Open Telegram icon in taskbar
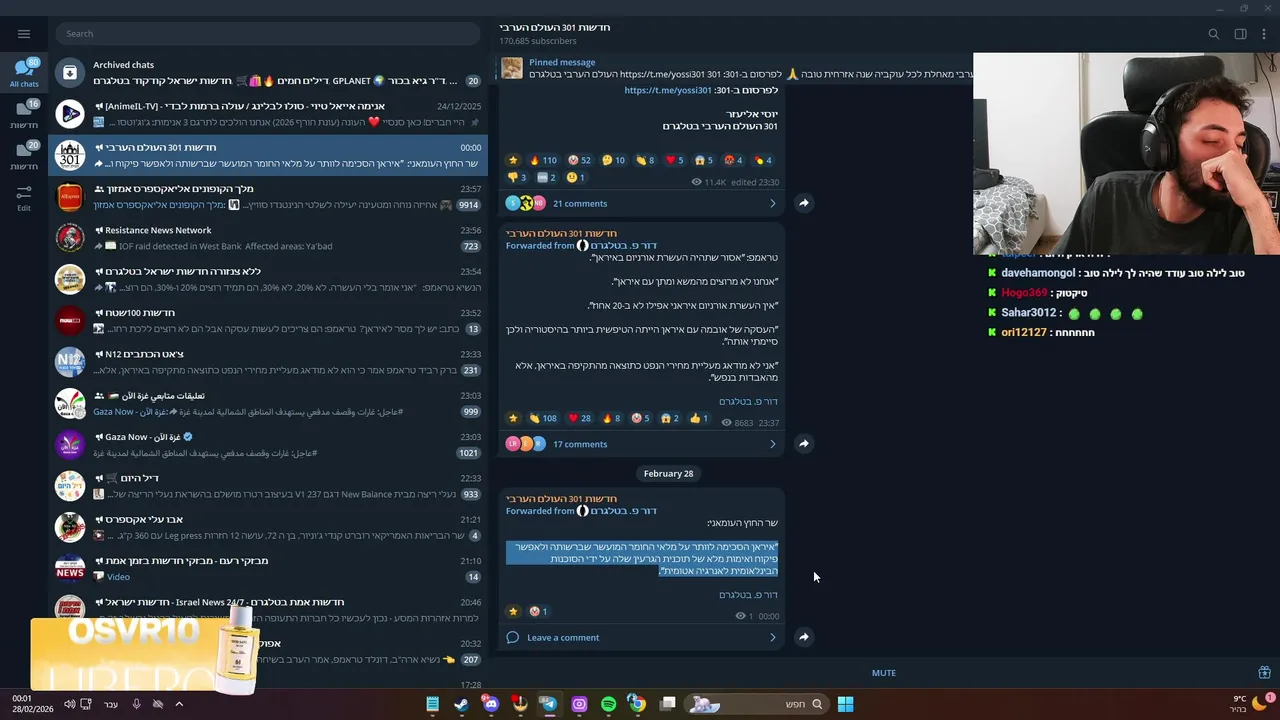 coord(548,704)
